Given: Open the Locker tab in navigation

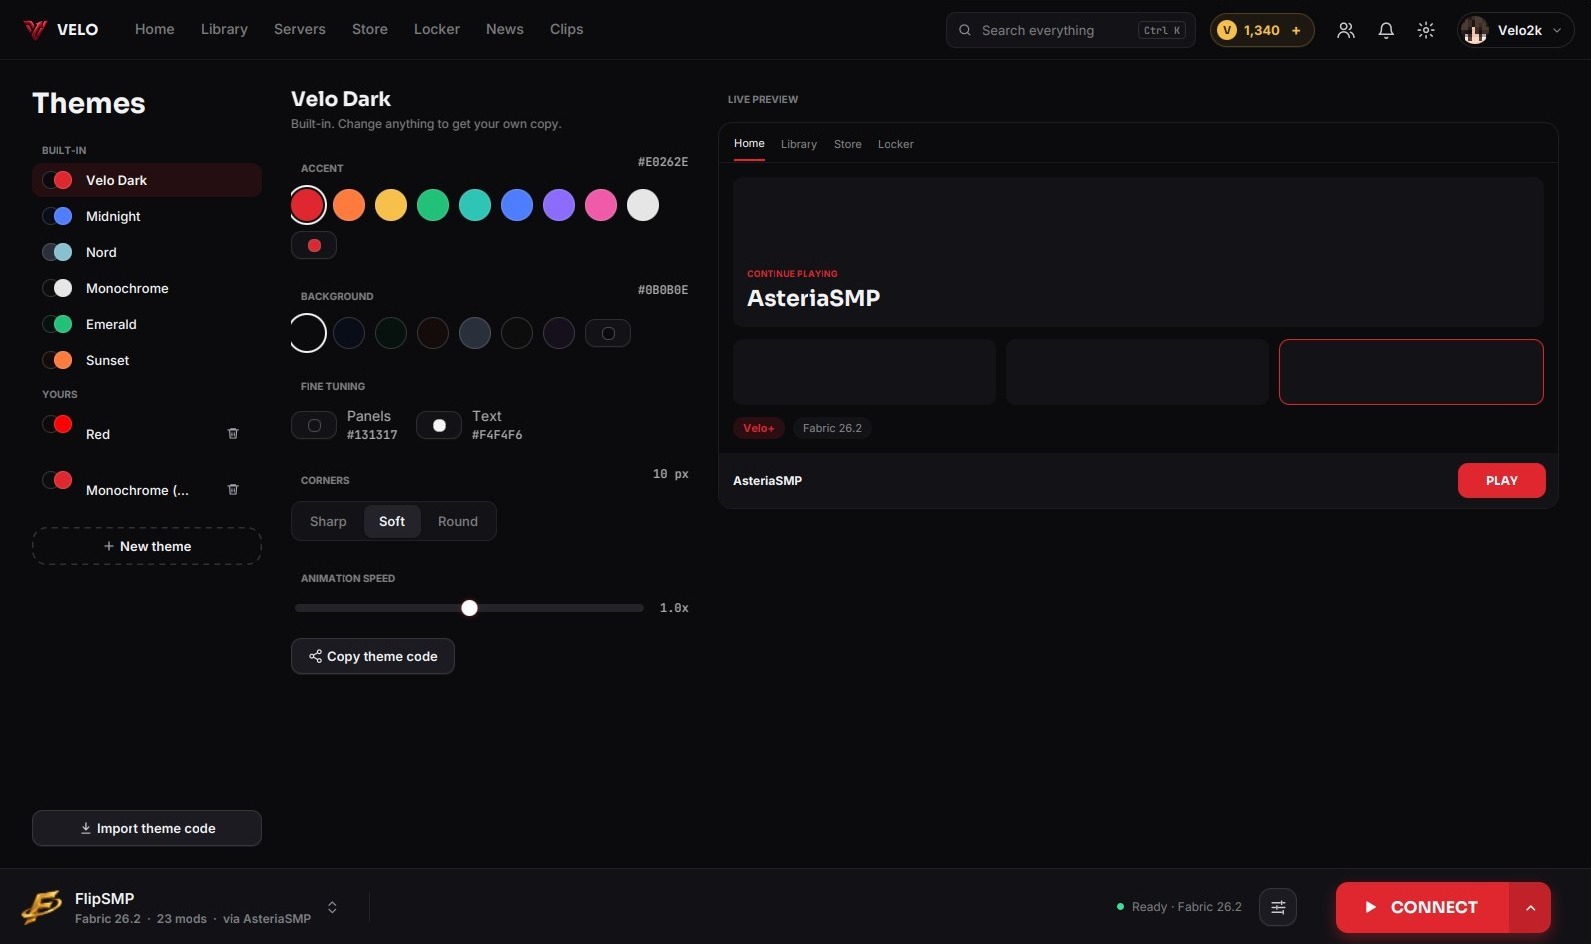Looking at the screenshot, I should coord(437,29).
